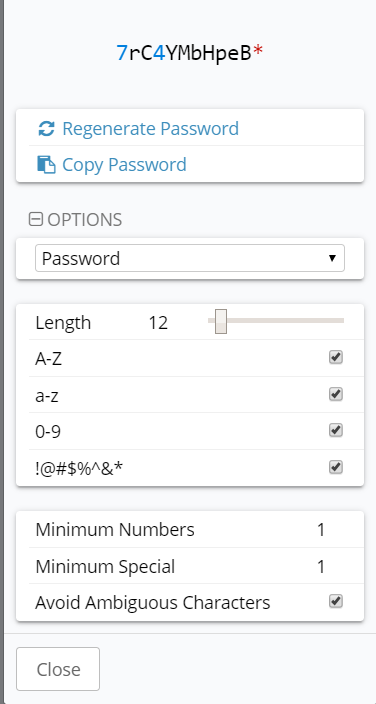The width and height of the screenshot is (376, 704).
Task: Click the copy clipboard icon
Action: click(46, 165)
